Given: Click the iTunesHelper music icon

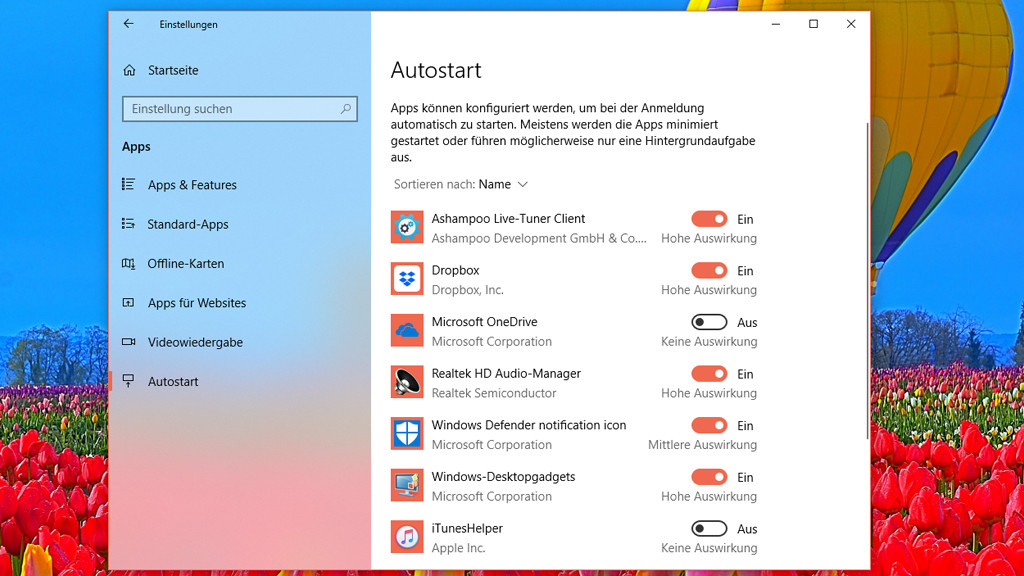Looking at the screenshot, I should 407,537.
